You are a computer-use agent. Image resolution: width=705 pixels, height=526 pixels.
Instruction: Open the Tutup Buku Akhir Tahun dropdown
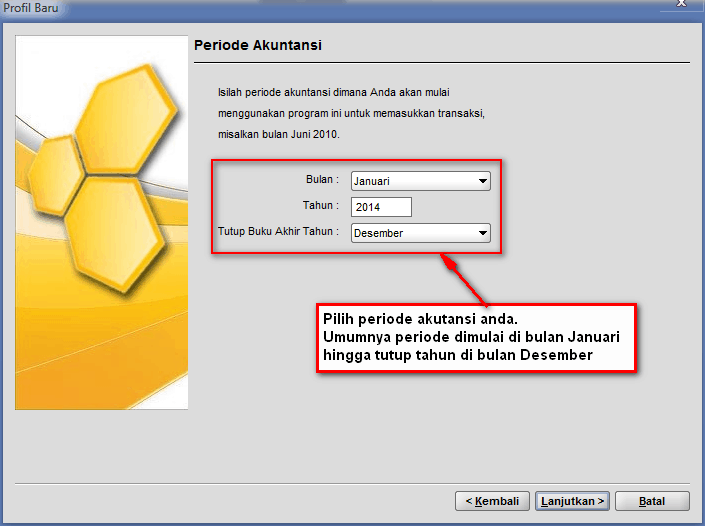tap(420, 233)
